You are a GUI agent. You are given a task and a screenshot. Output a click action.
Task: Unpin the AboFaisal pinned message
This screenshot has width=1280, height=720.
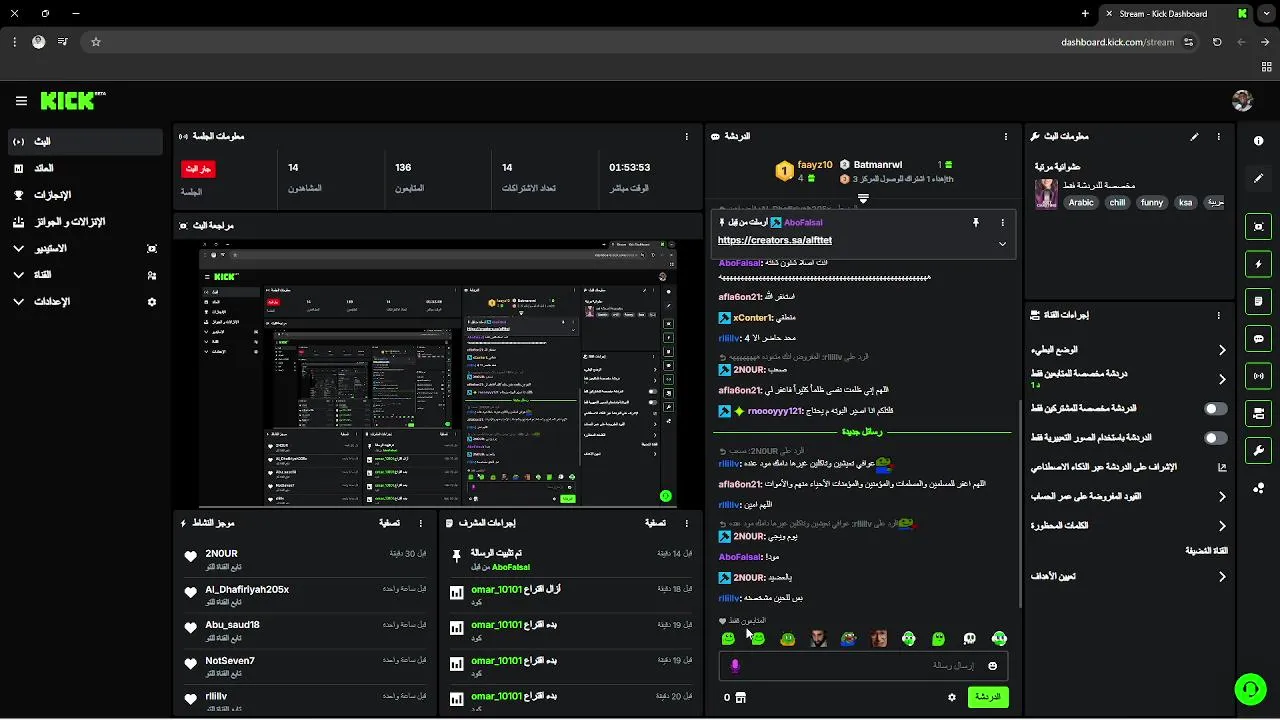coord(975,222)
